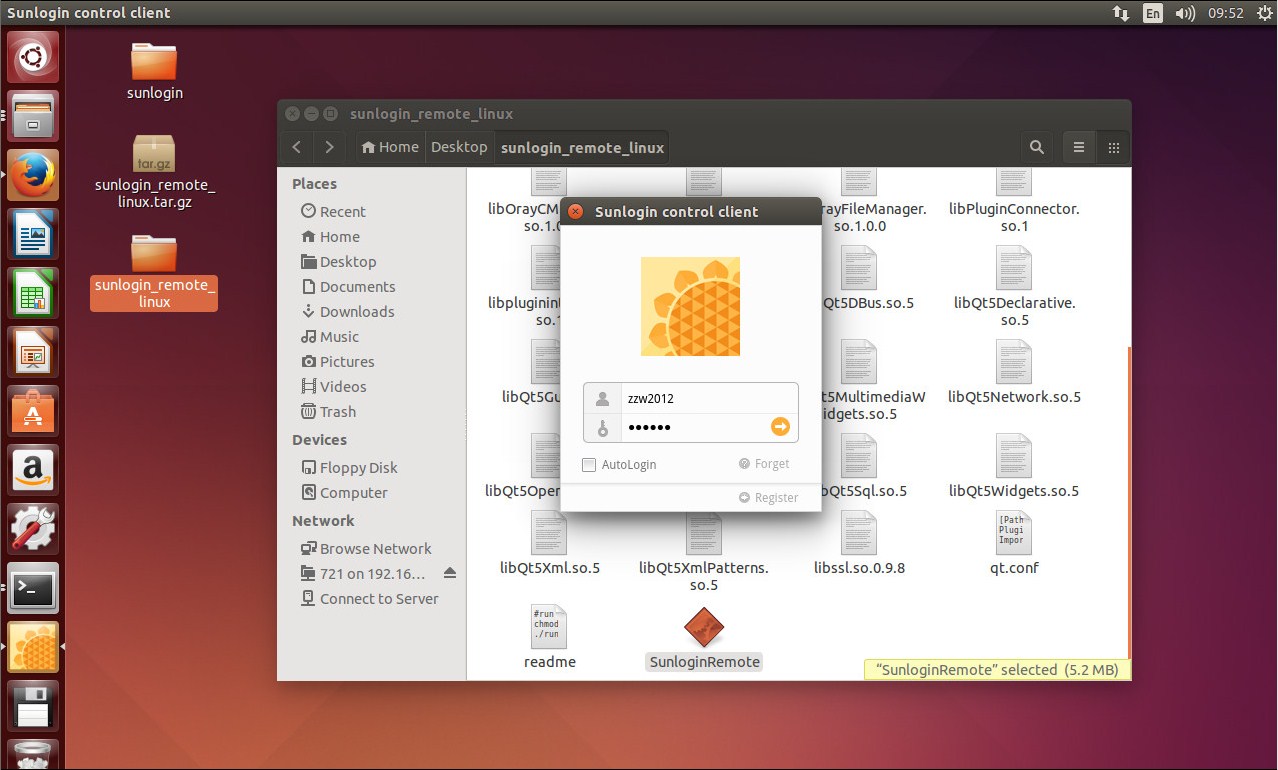Launch LibreOffice Writer from the launcher
Image resolution: width=1278 pixels, height=770 pixels.
(33, 234)
